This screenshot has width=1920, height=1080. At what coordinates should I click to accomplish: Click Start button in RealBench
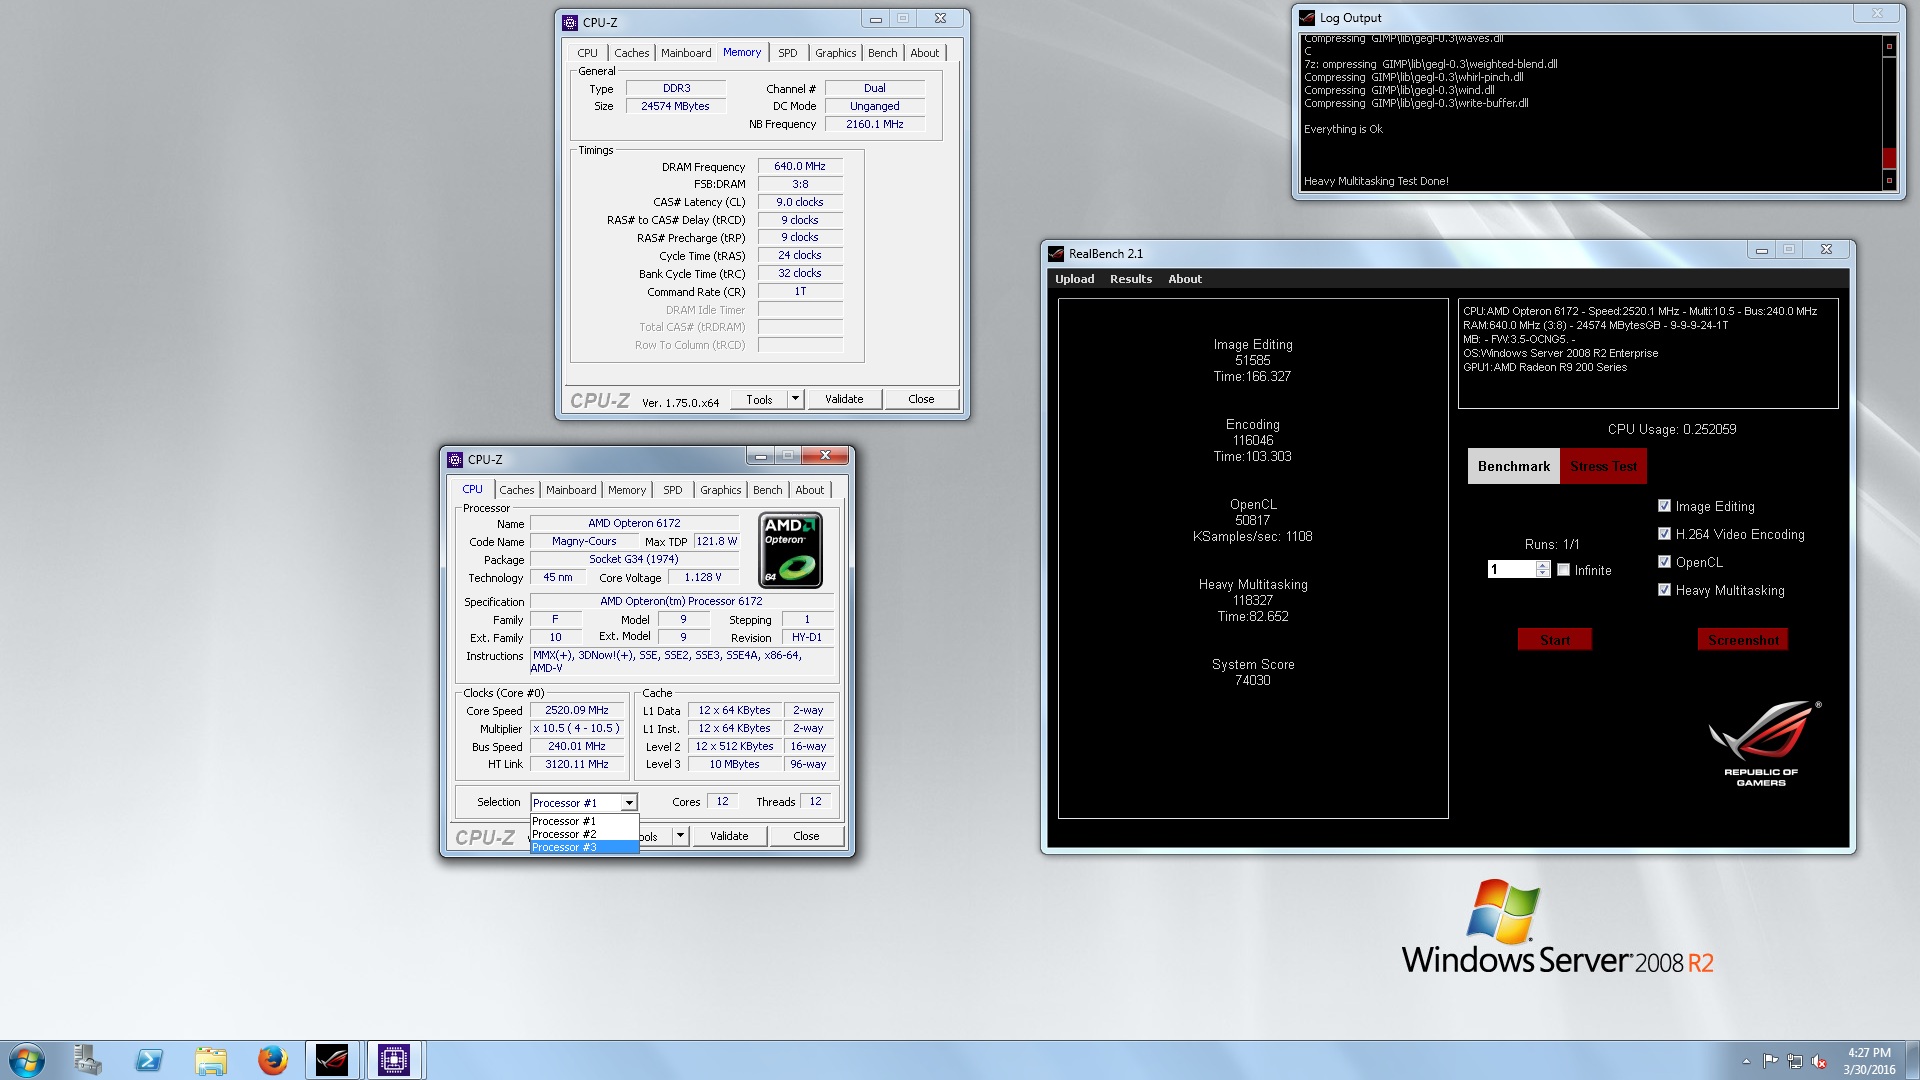[1555, 640]
